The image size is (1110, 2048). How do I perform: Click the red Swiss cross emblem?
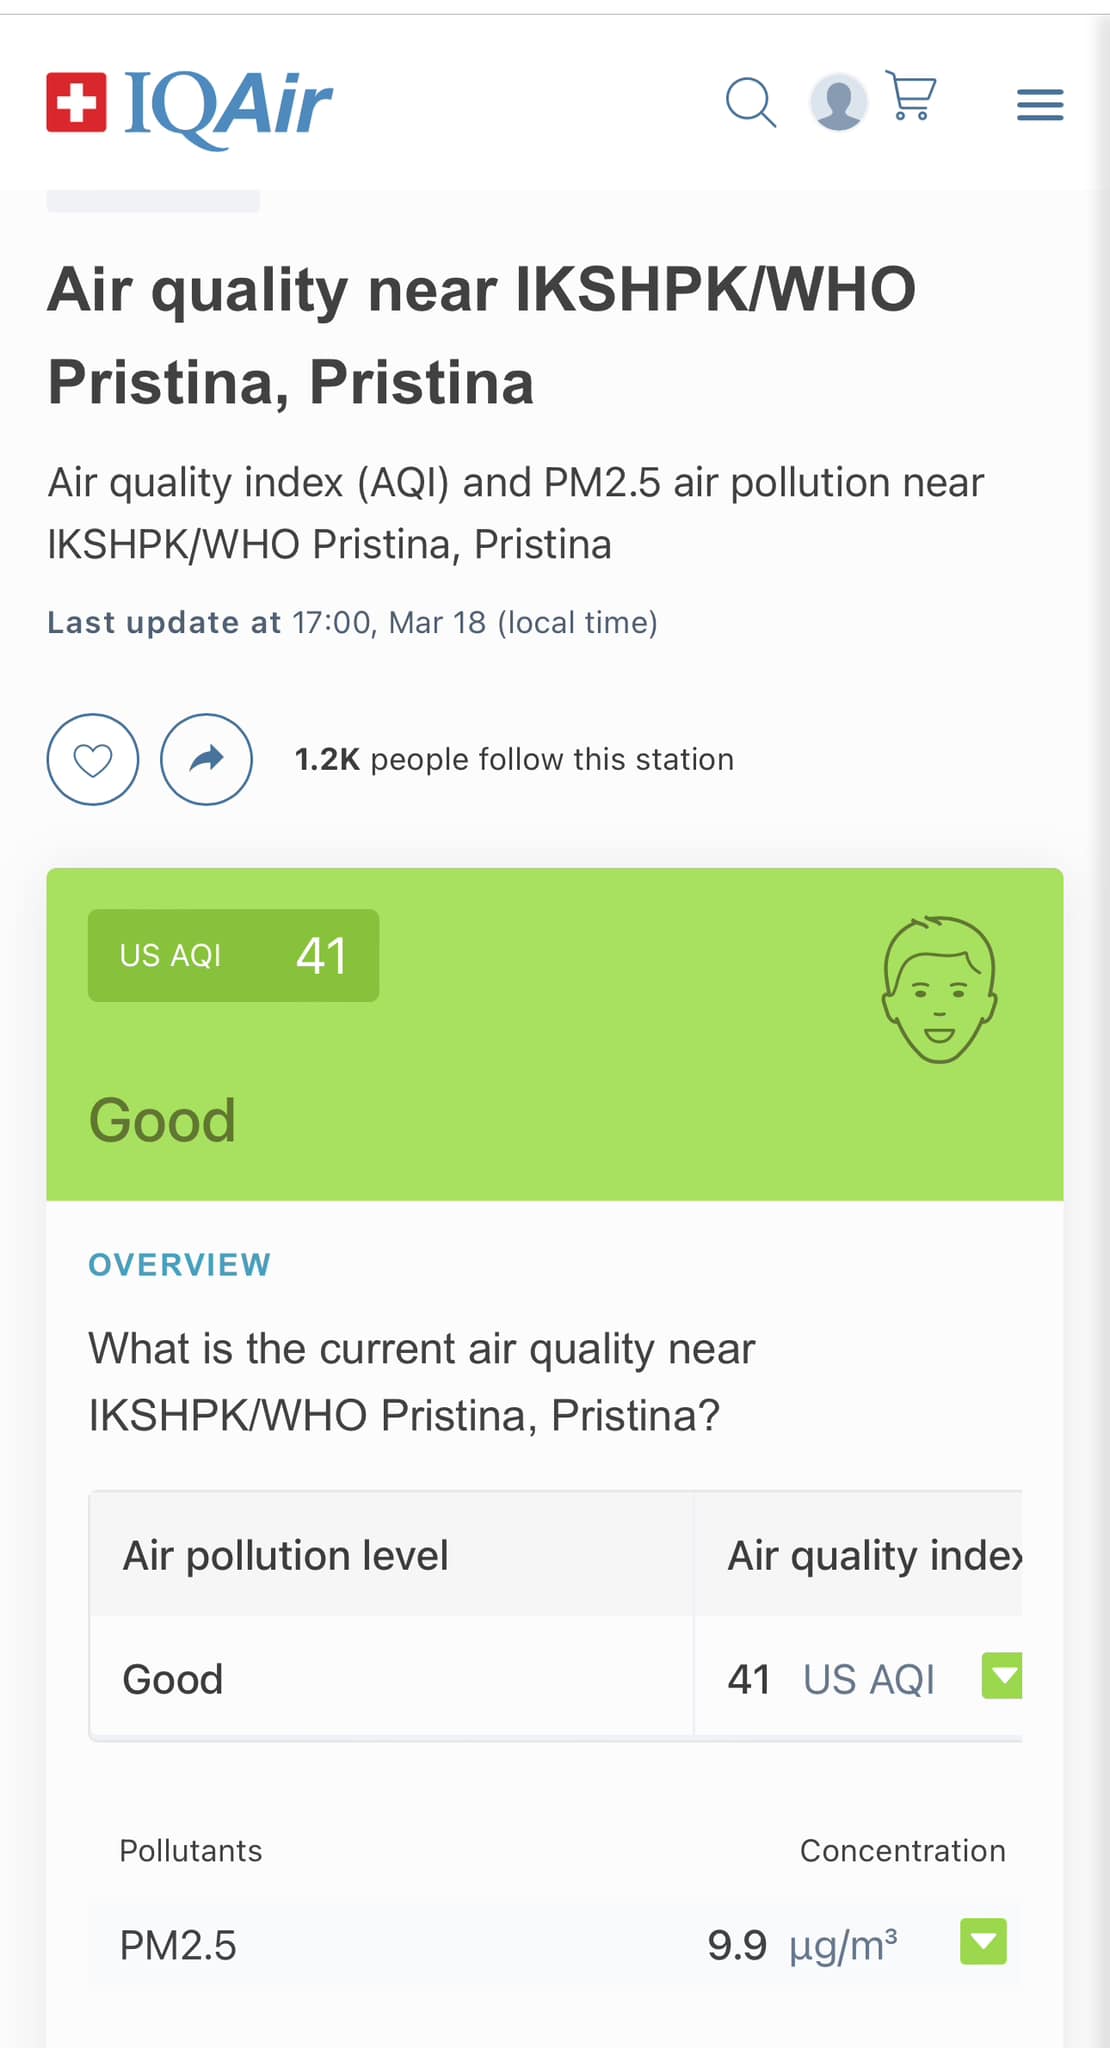pos(76,102)
